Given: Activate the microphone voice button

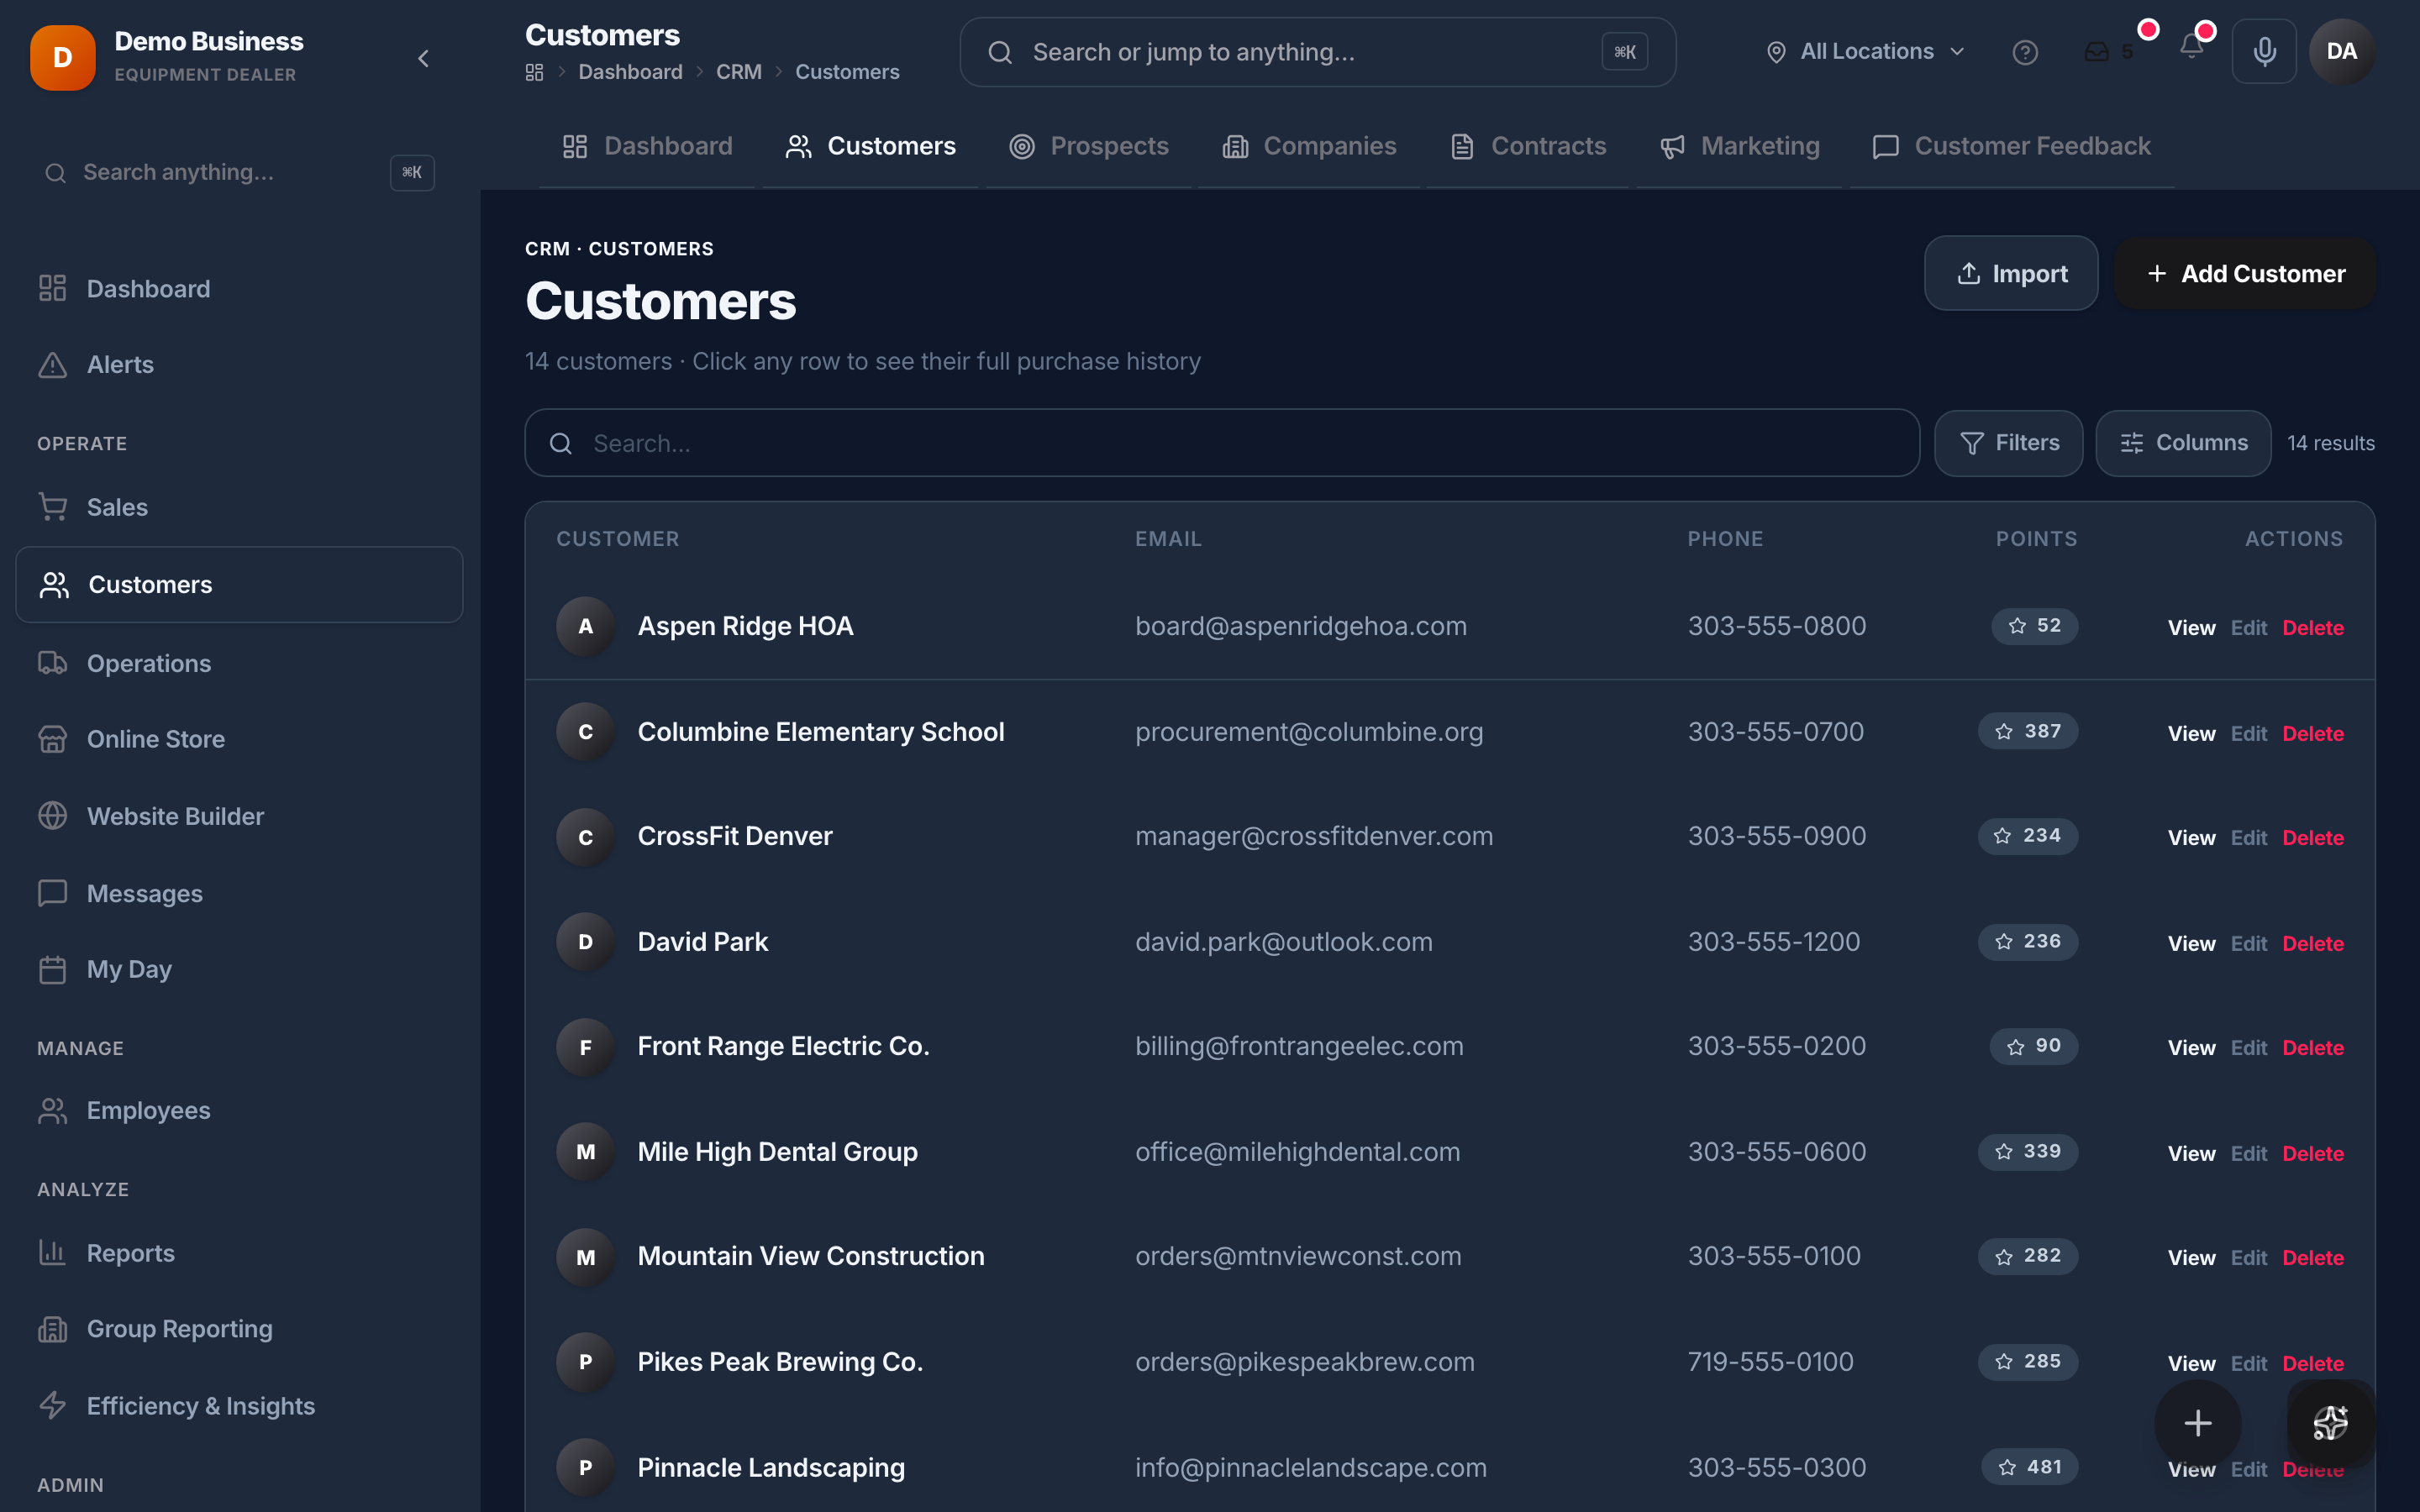Looking at the screenshot, I should click(2264, 51).
